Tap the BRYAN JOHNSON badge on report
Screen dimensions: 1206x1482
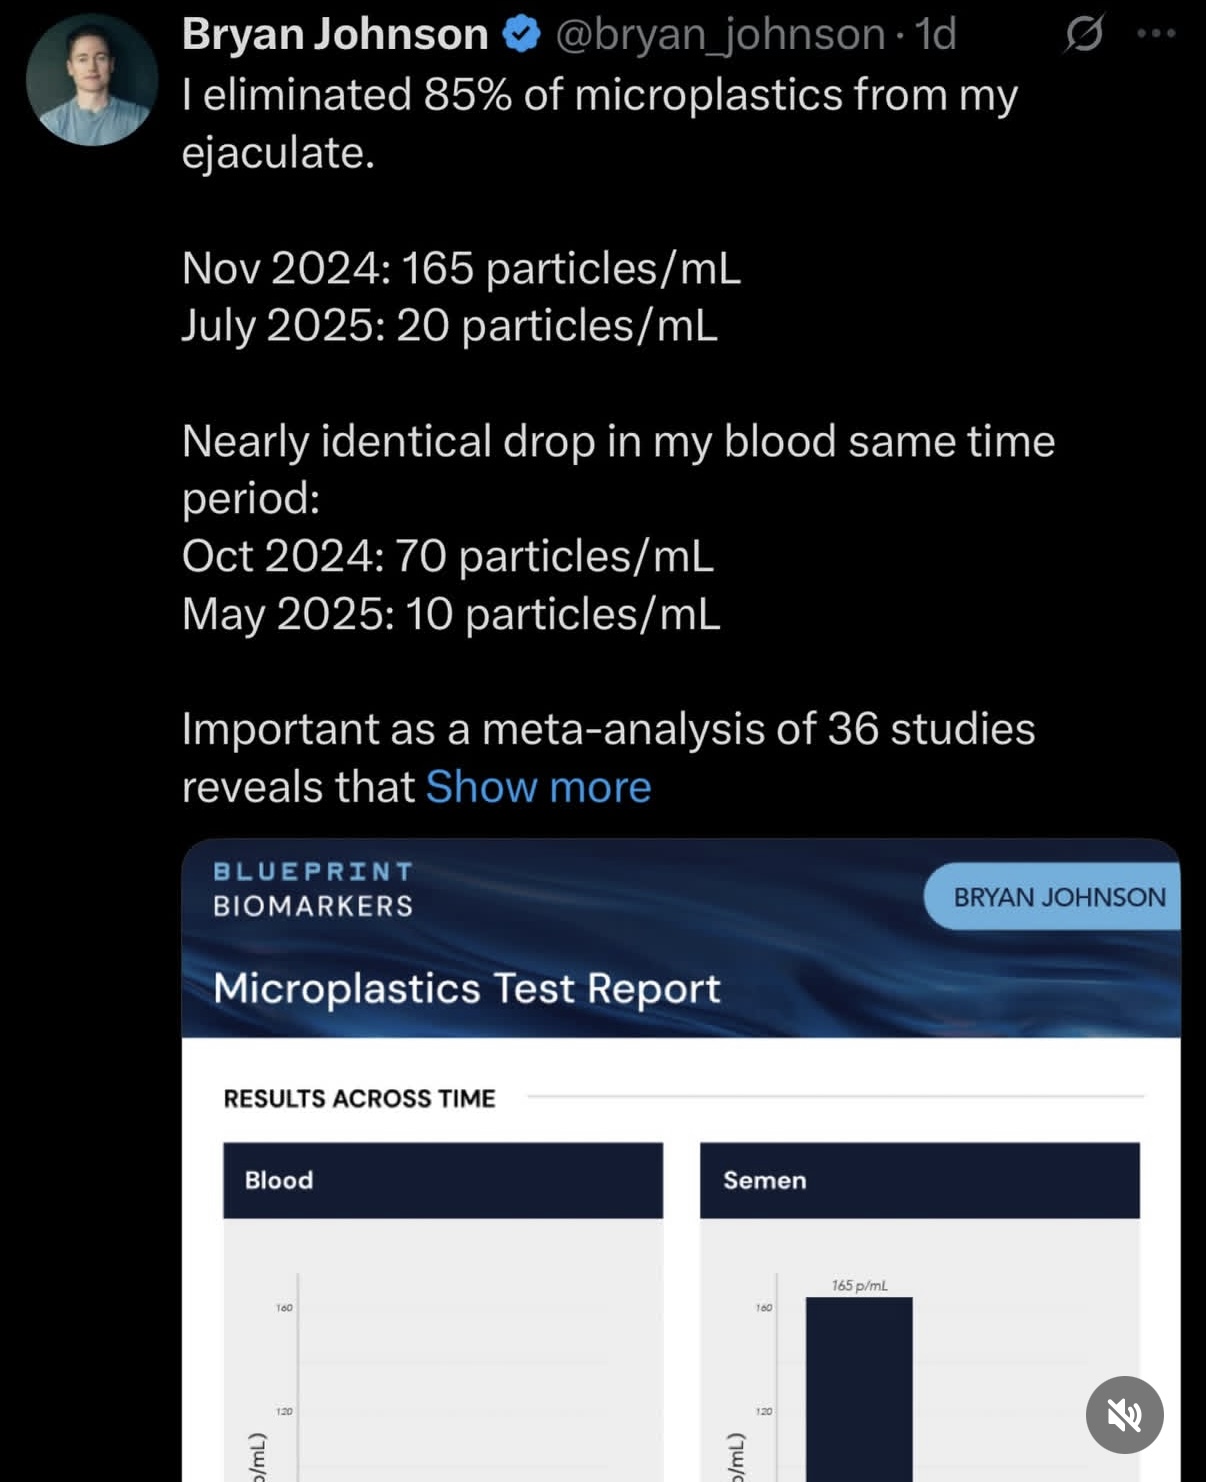(x=1053, y=897)
